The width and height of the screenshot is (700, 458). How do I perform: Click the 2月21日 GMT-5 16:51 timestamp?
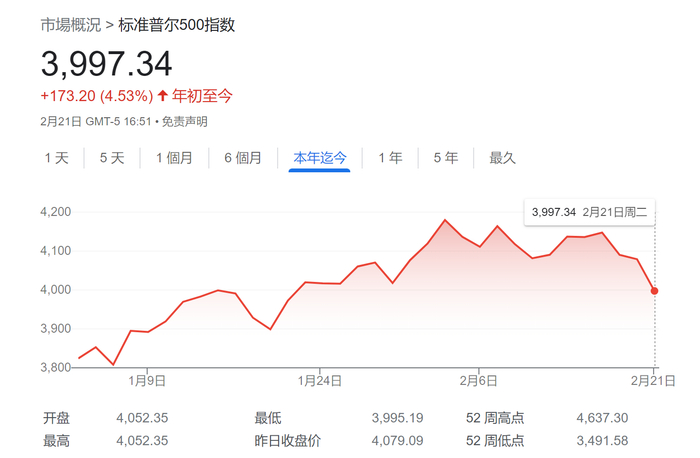pos(96,121)
